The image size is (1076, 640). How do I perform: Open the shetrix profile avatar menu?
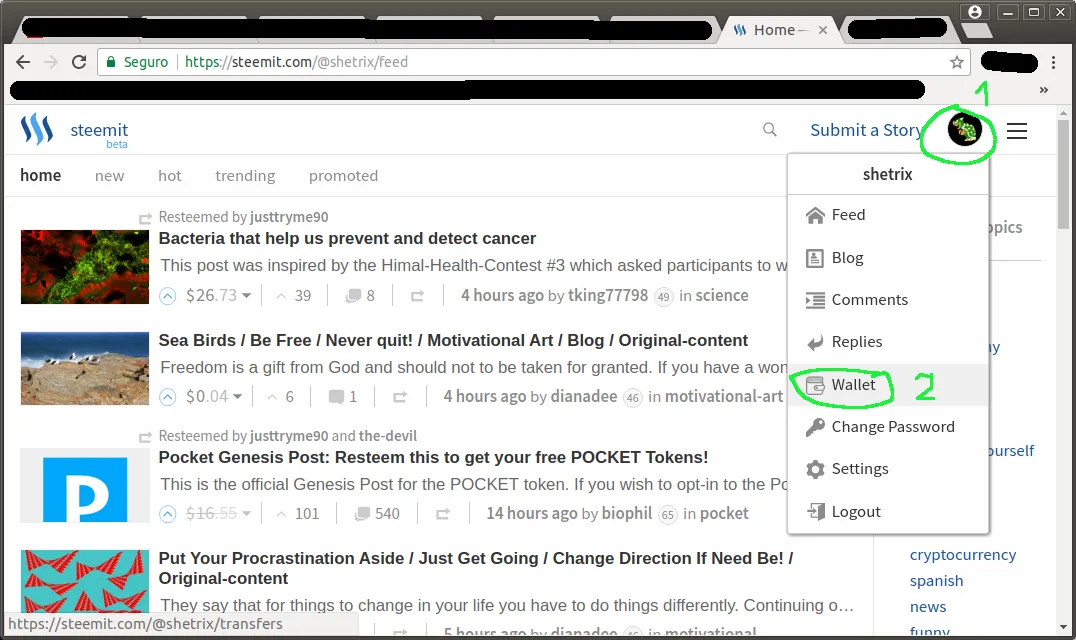(964, 129)
